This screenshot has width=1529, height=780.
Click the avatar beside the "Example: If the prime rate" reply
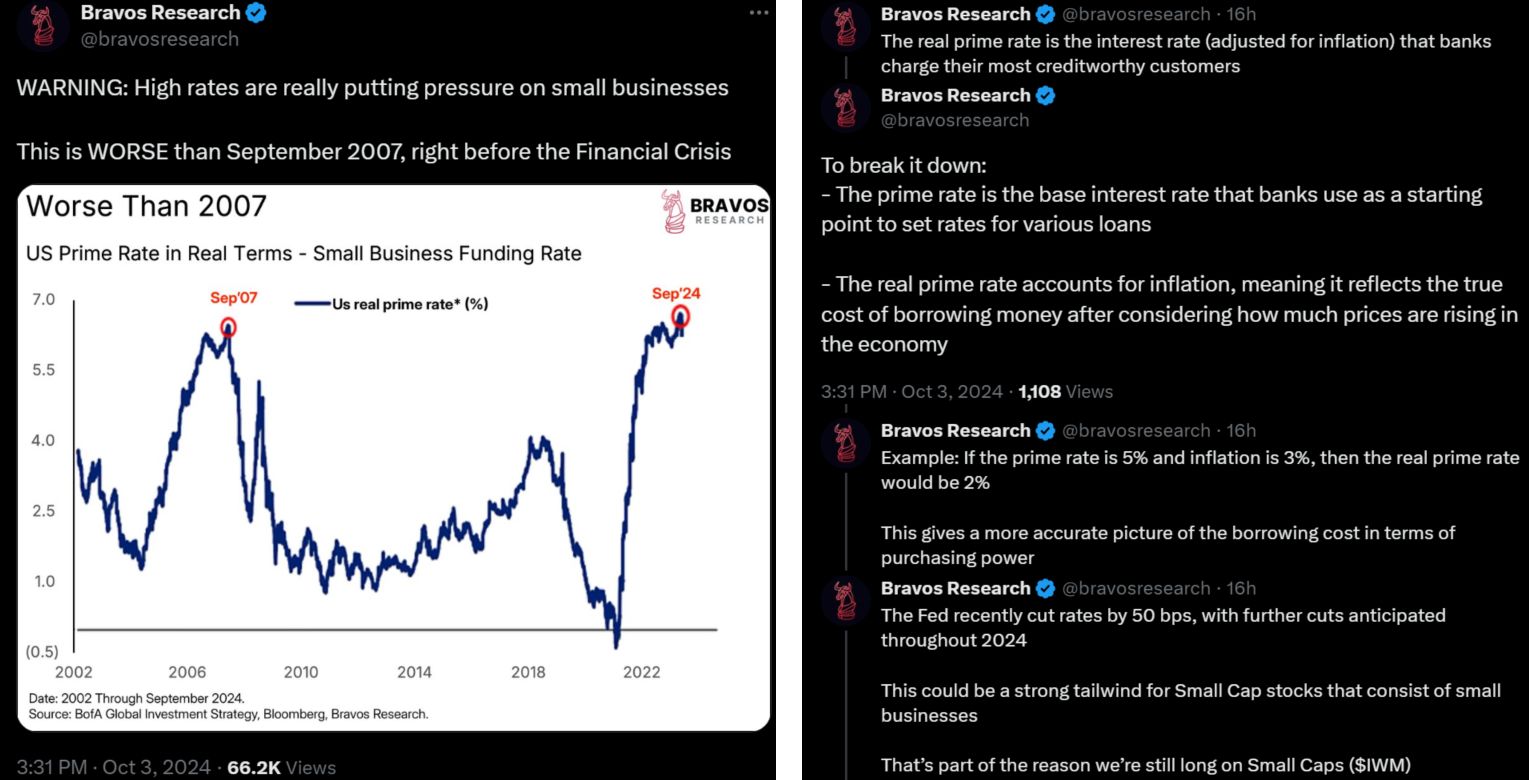point(845,441)
